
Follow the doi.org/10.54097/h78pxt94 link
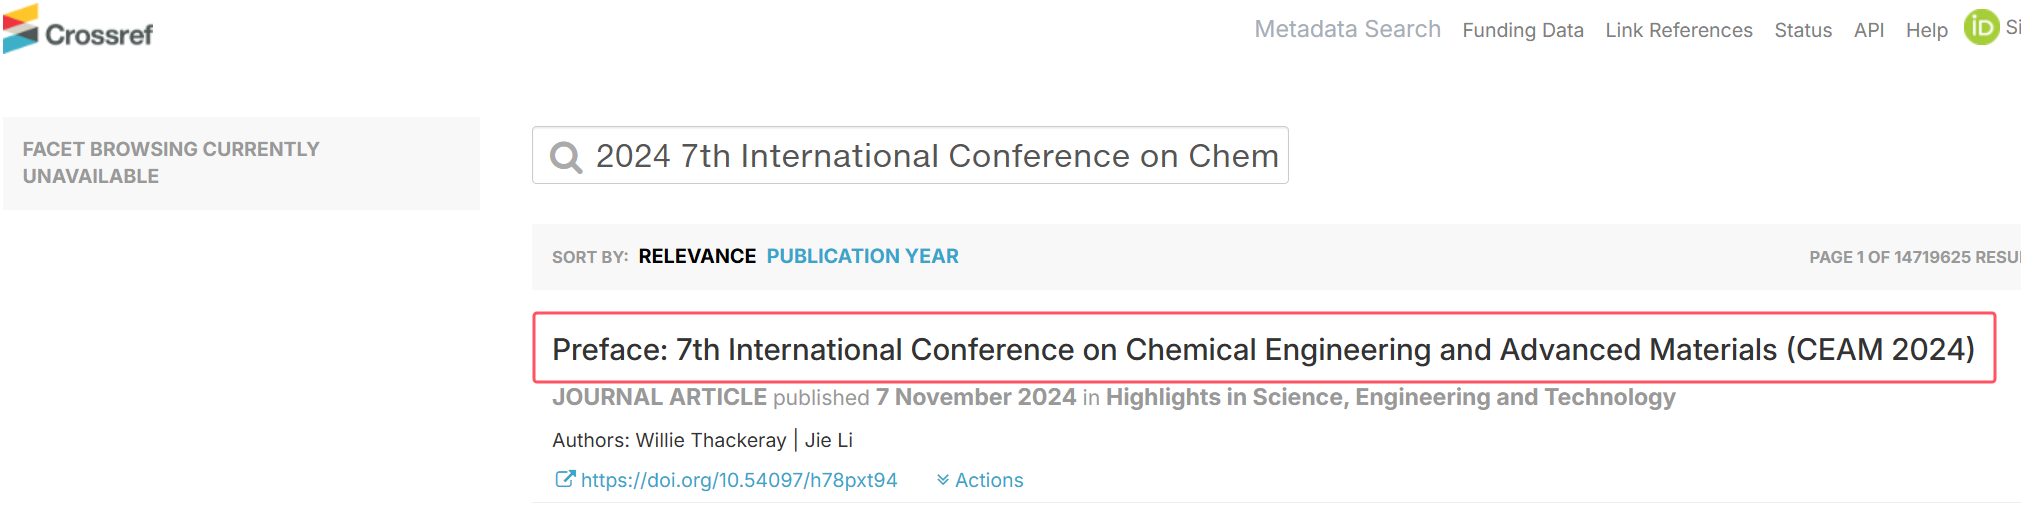tap(739, 480)
